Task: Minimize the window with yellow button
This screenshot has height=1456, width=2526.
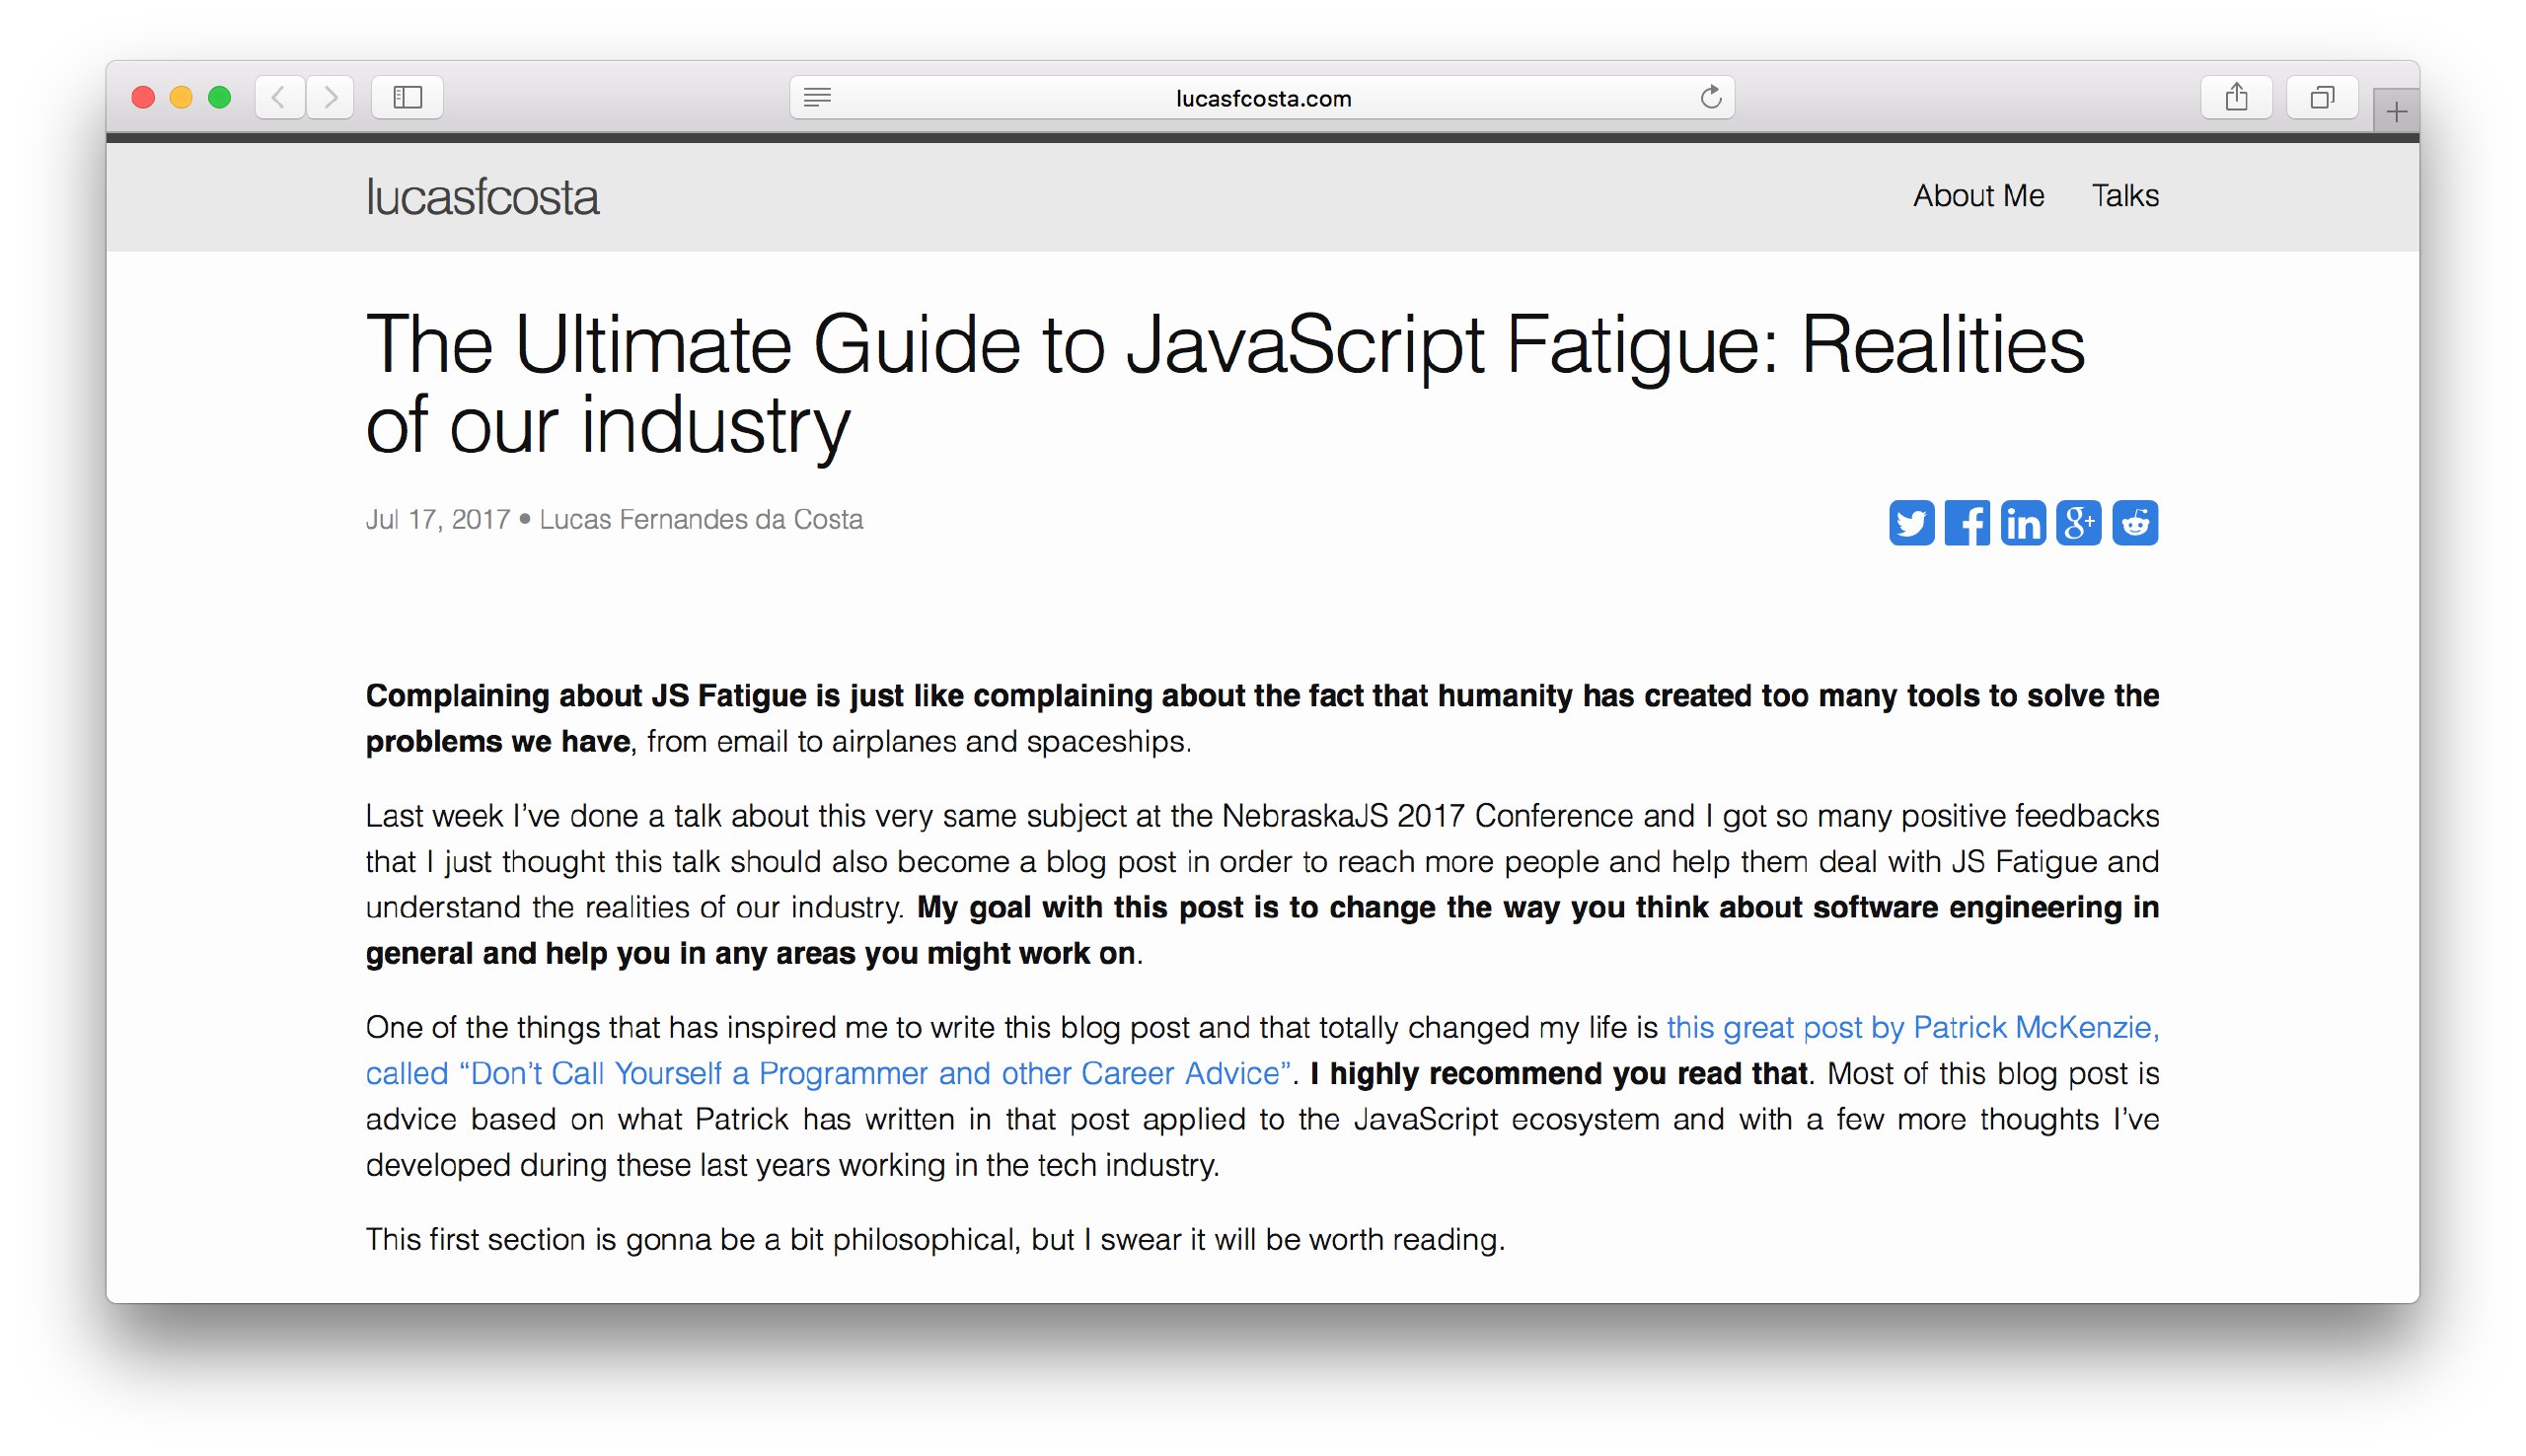Action: point(181,97)
